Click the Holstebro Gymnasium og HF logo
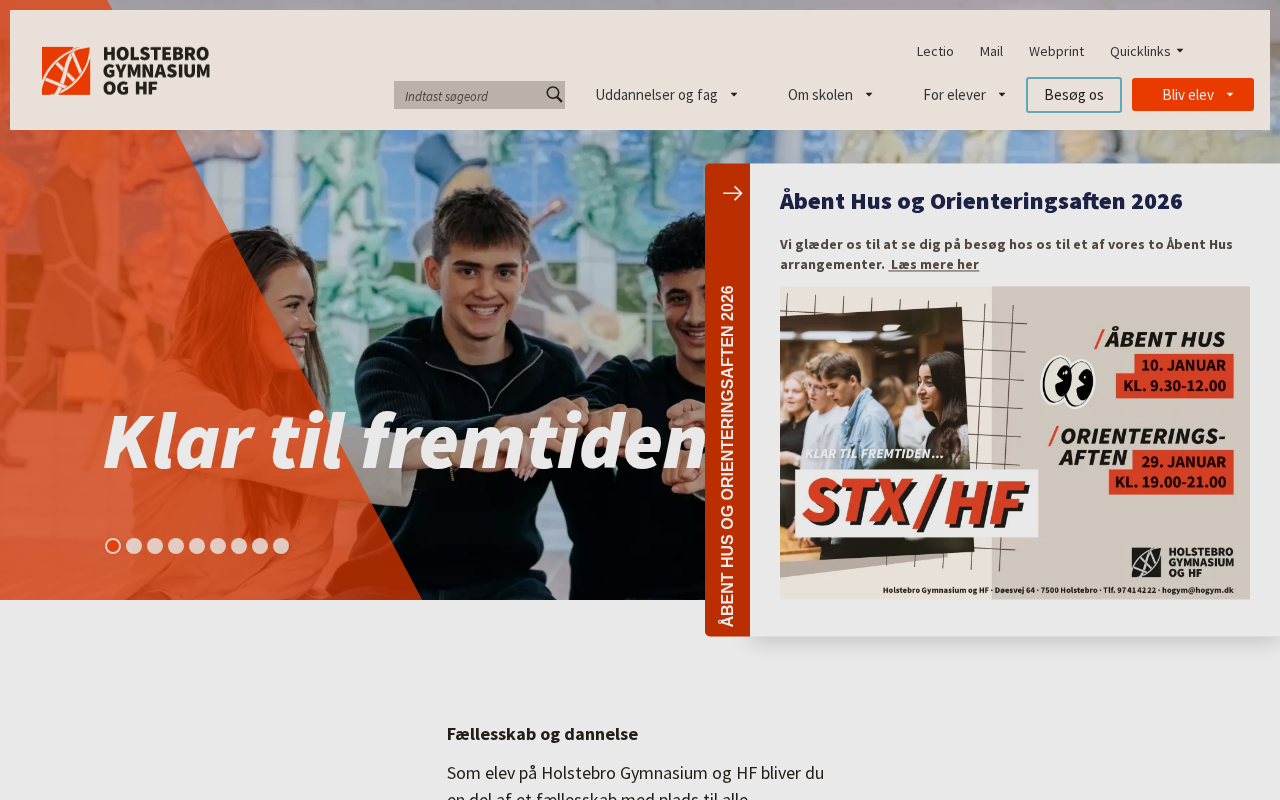Viewport: 1280px width, 800px height. click(x=126, y=71)
